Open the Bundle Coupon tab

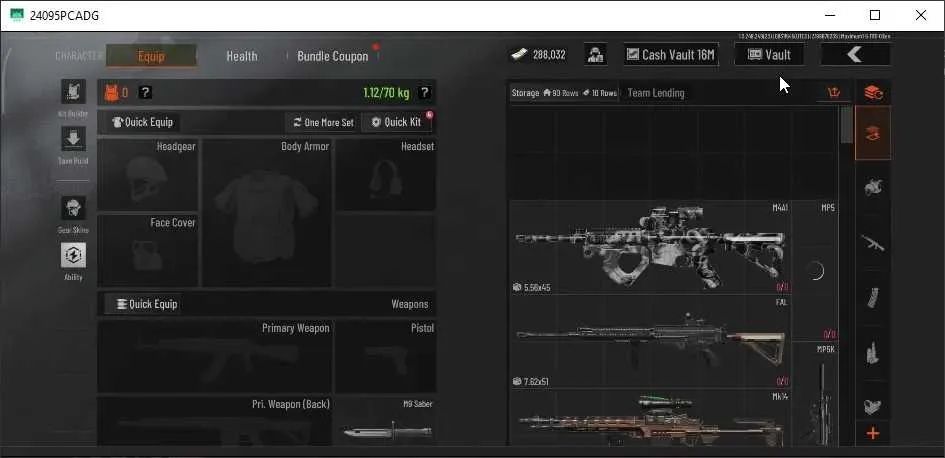333,56
